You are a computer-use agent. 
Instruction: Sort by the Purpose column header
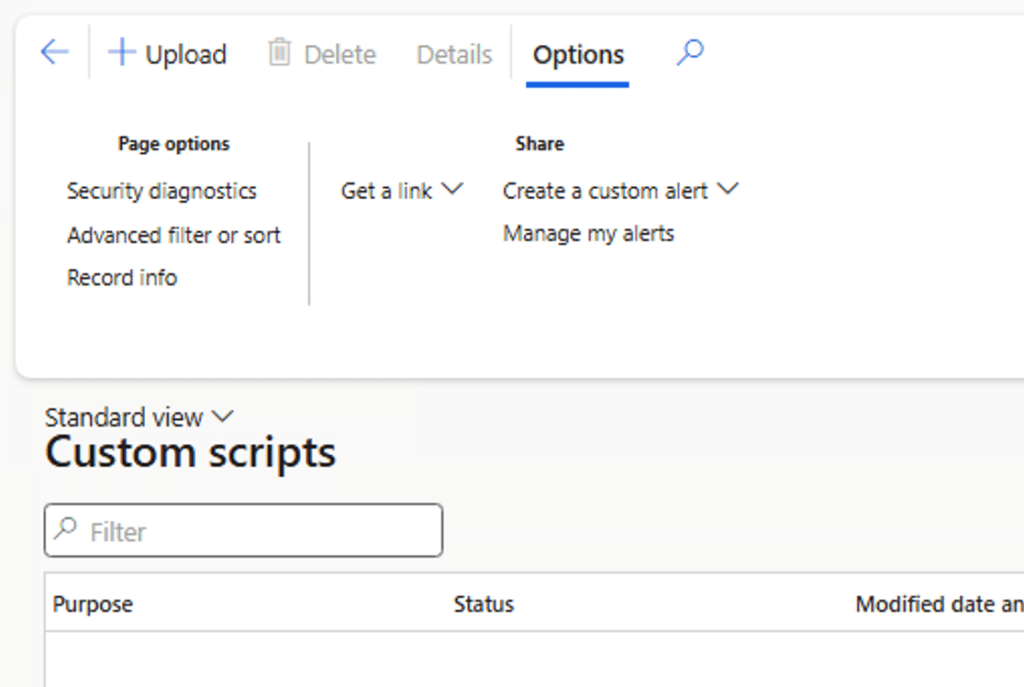pyautogui.click(x=93, y=604)
